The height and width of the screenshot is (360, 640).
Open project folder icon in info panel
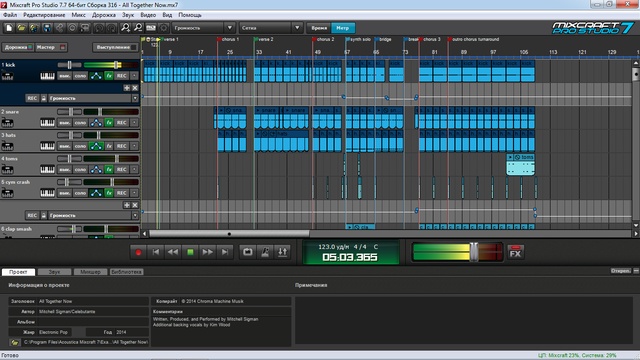pos(15,342)
